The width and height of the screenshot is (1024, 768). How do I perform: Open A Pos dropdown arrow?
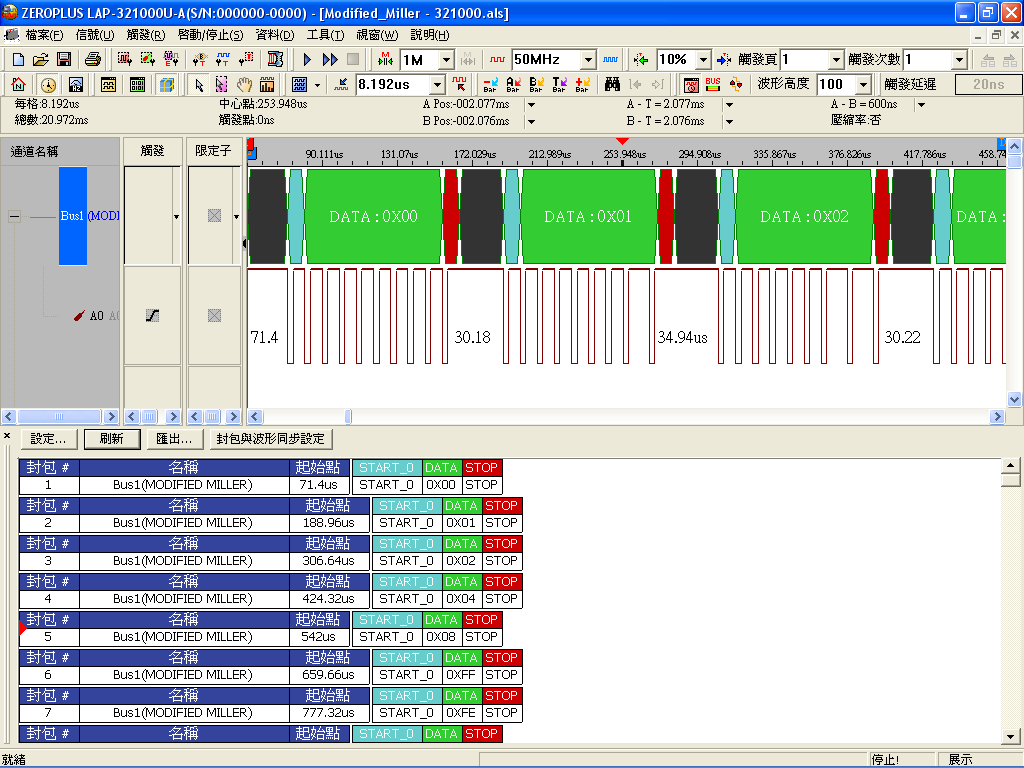(x=532, y=104)
